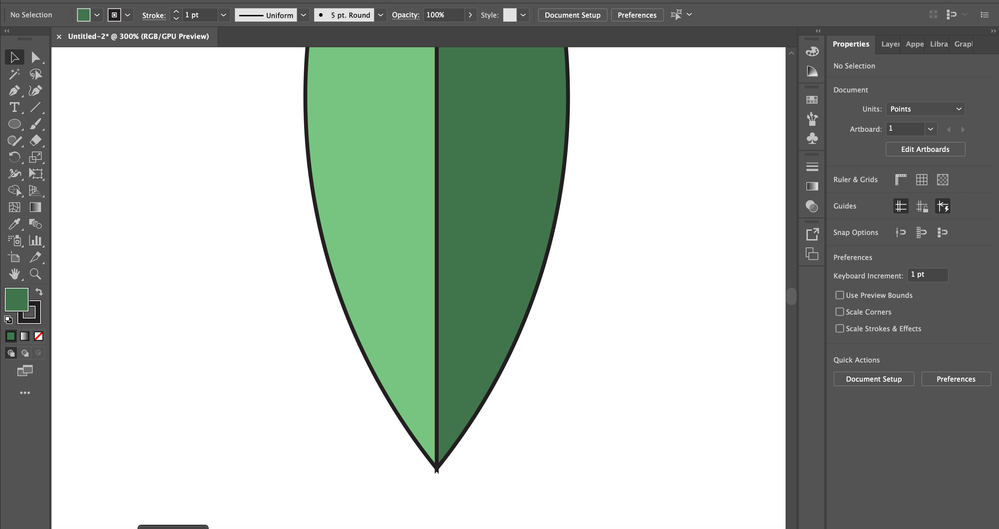Select the Curvature tool
Image resolution: width=999 pixels, height=529 pixels.
(36, 91)
